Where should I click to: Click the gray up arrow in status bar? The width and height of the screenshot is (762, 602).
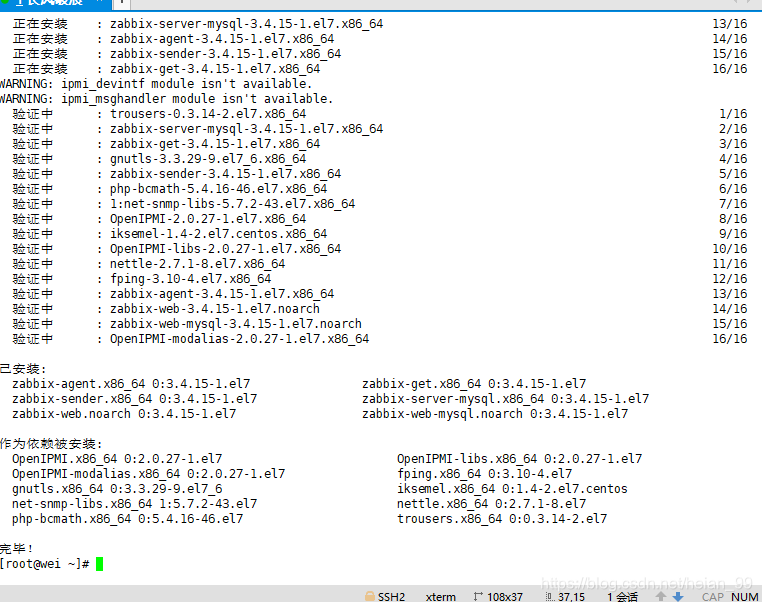pyautogui.click(x=660, y=596)
